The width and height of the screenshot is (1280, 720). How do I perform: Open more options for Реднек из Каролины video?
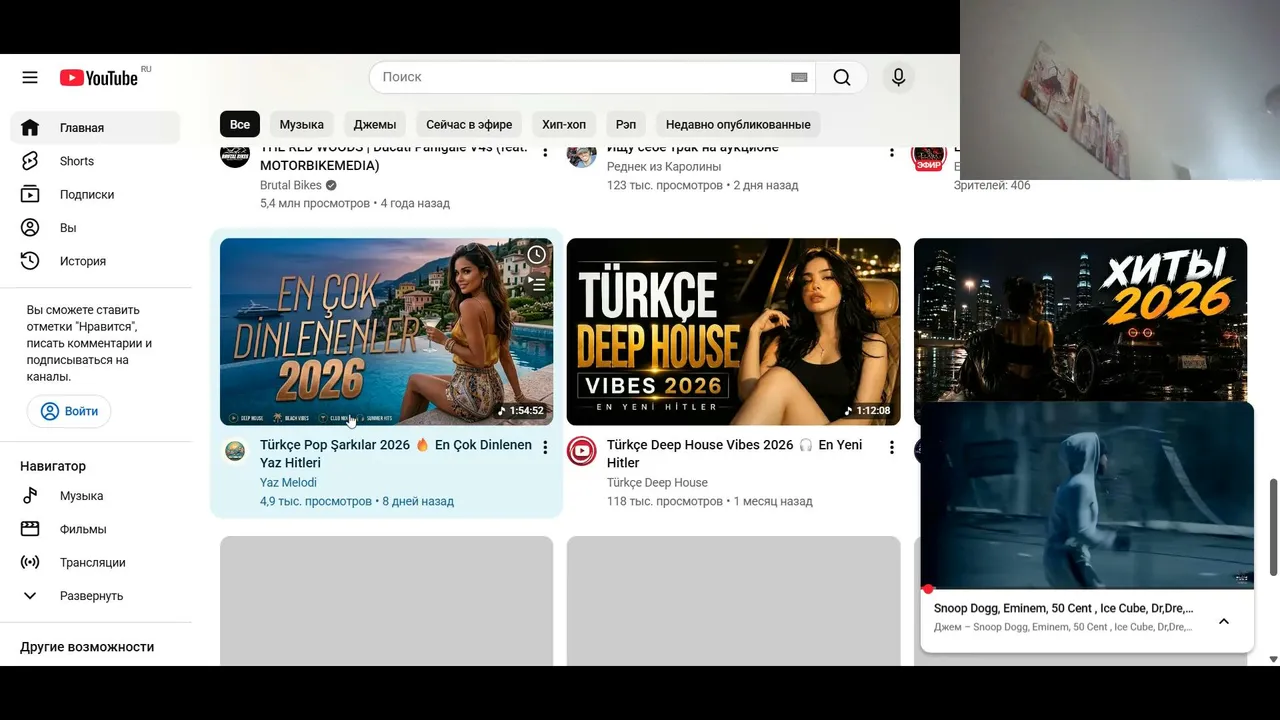(892, 151)
